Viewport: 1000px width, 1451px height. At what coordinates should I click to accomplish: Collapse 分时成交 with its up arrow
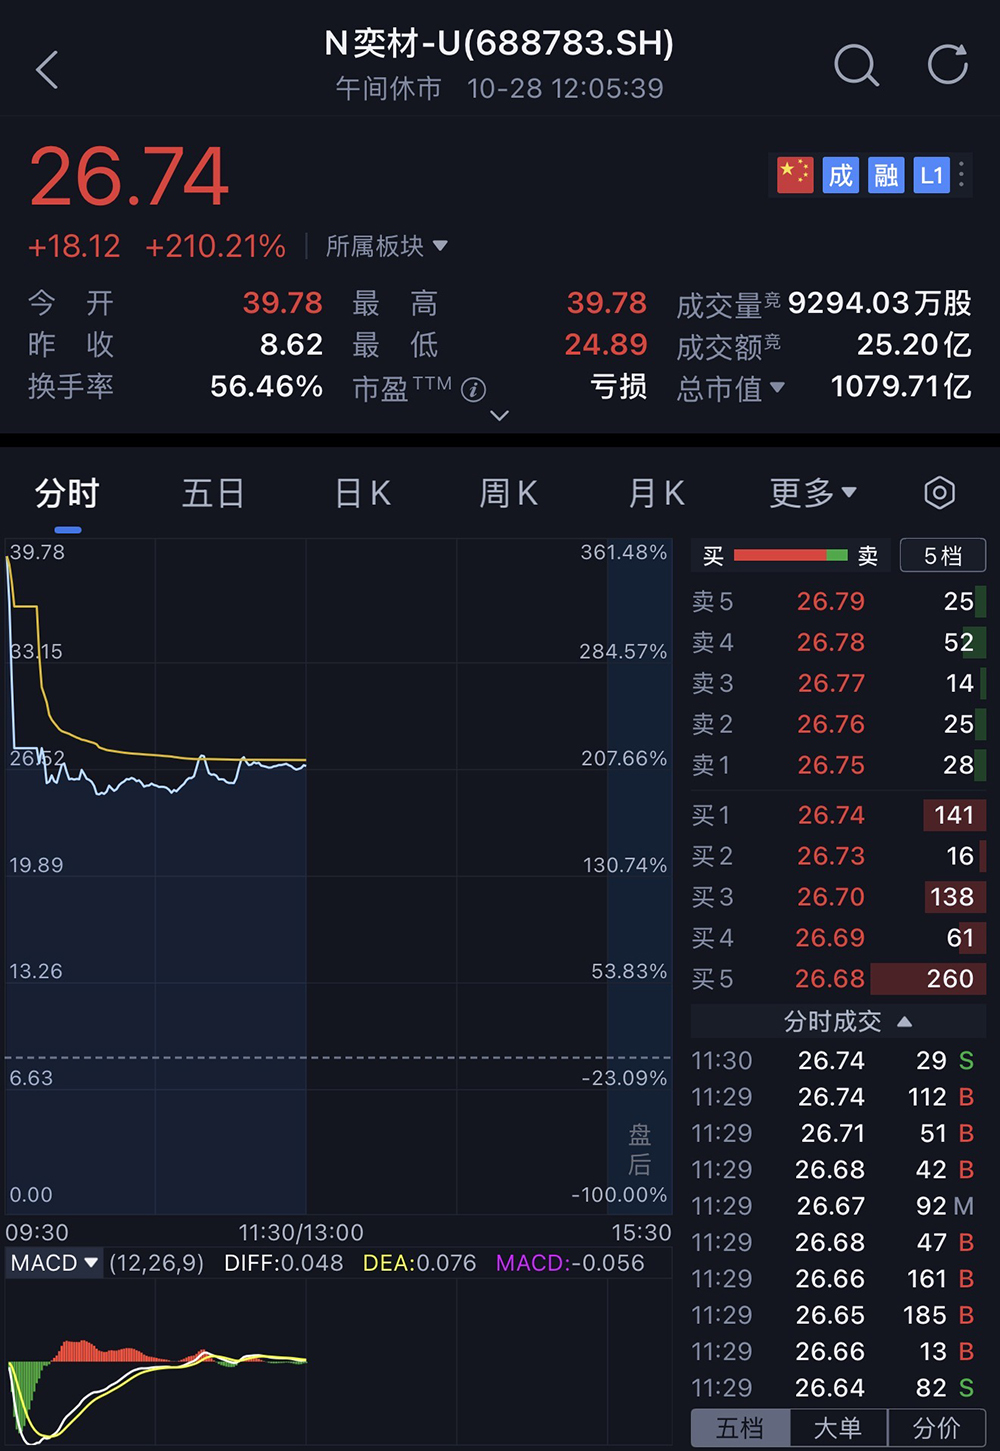click(904, 1021)
